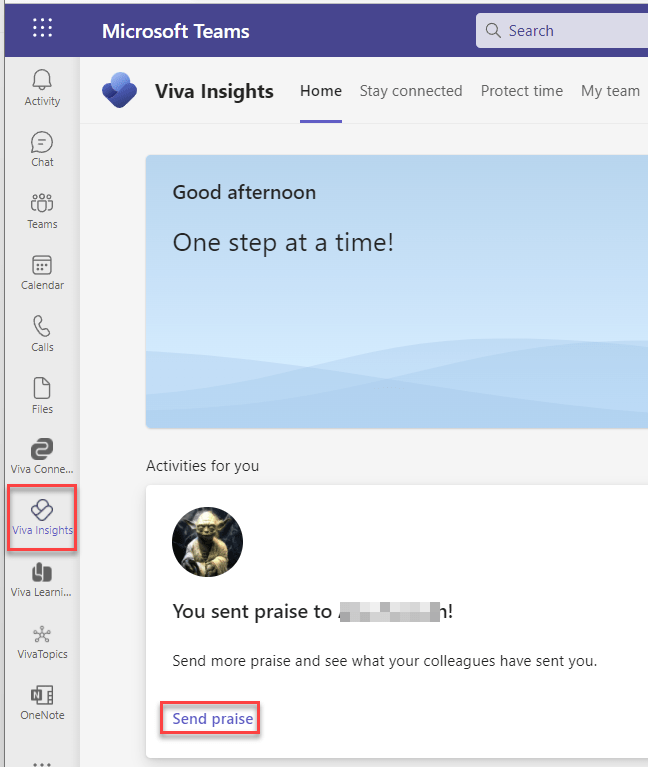Launch OneNote from the sidebar
The image size is (648, 767).
pyautogui.click(x=42, y=703)
